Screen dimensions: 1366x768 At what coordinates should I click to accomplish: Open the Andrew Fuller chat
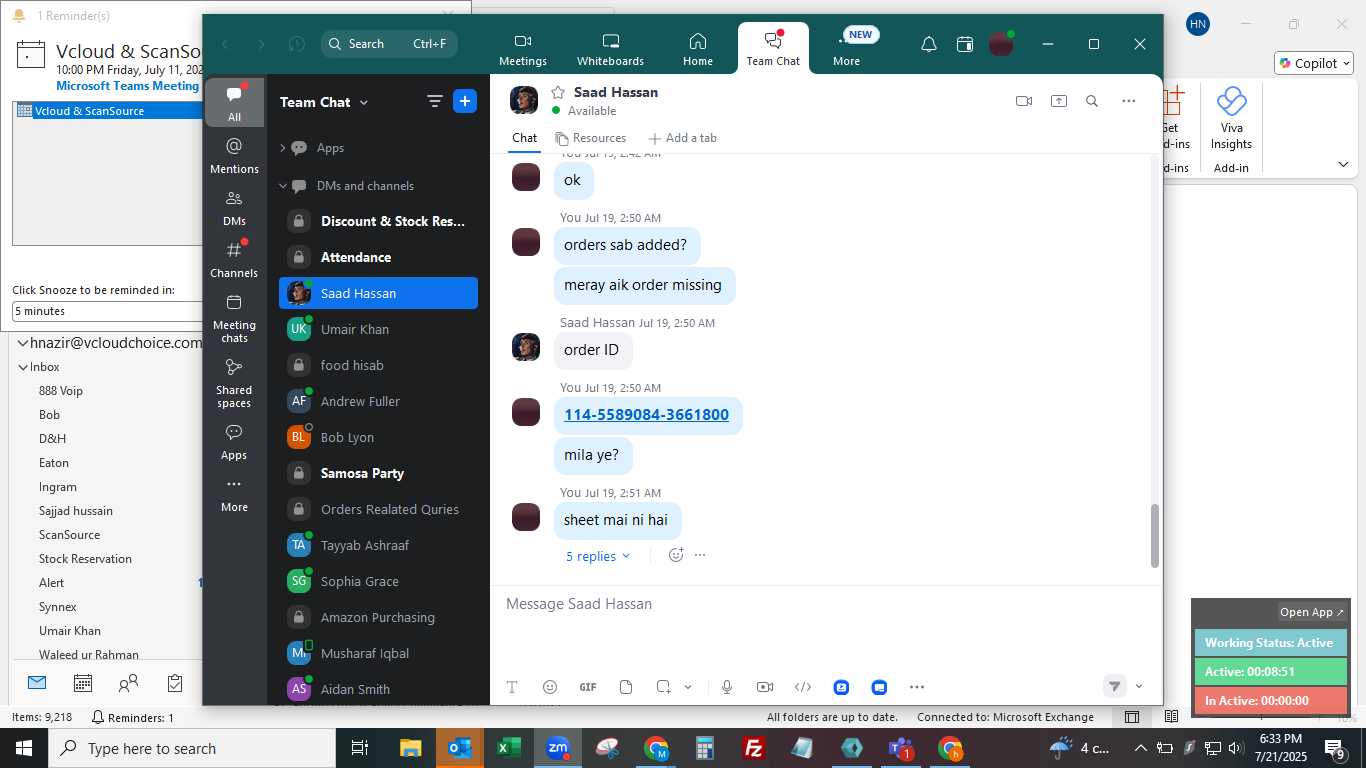tap(378, 401)
